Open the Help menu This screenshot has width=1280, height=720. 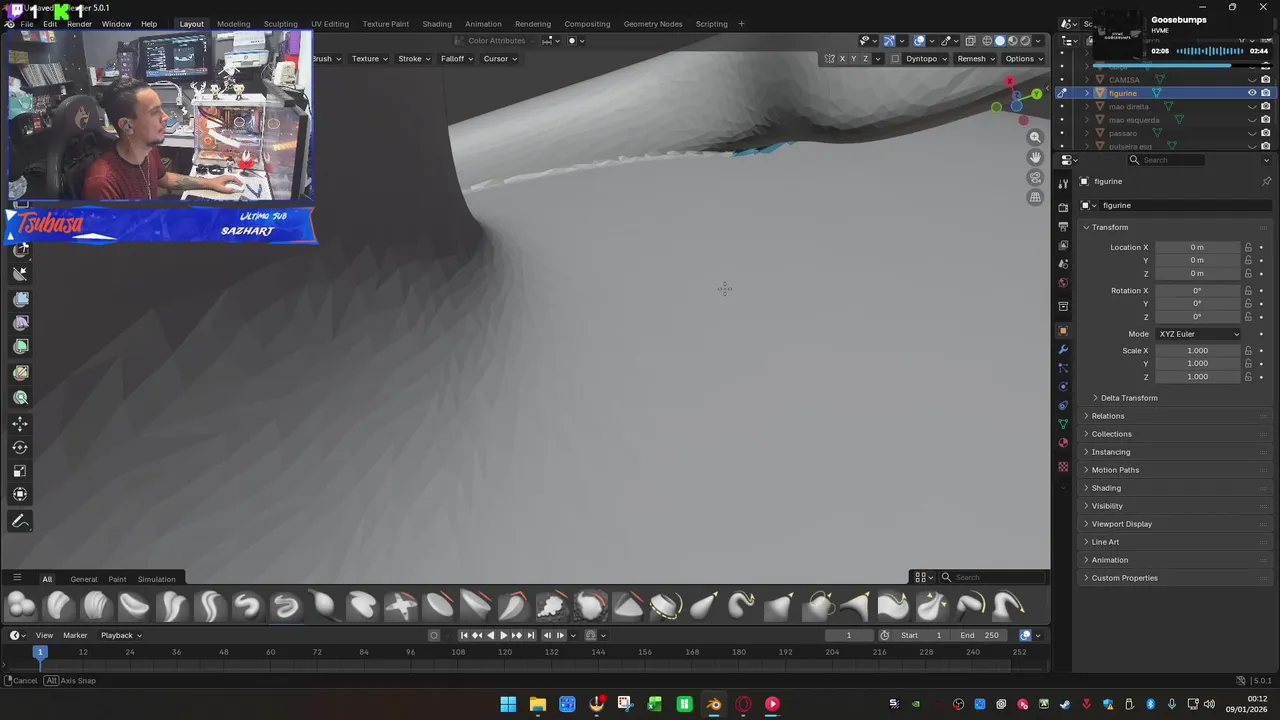click(149, 24)
